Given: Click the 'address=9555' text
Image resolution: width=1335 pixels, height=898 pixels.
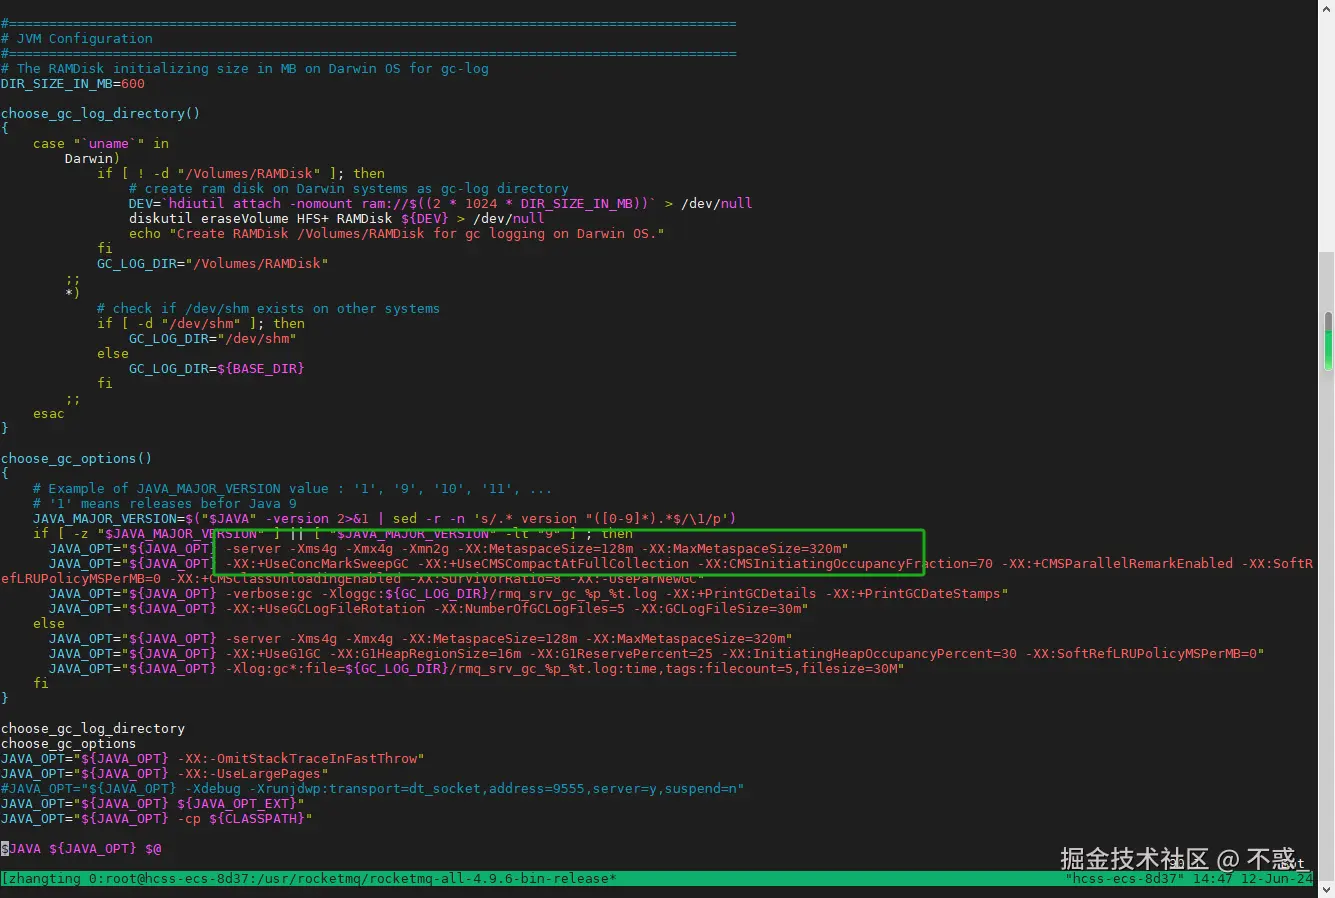Looking at the screenshot, I should [537, 788].
